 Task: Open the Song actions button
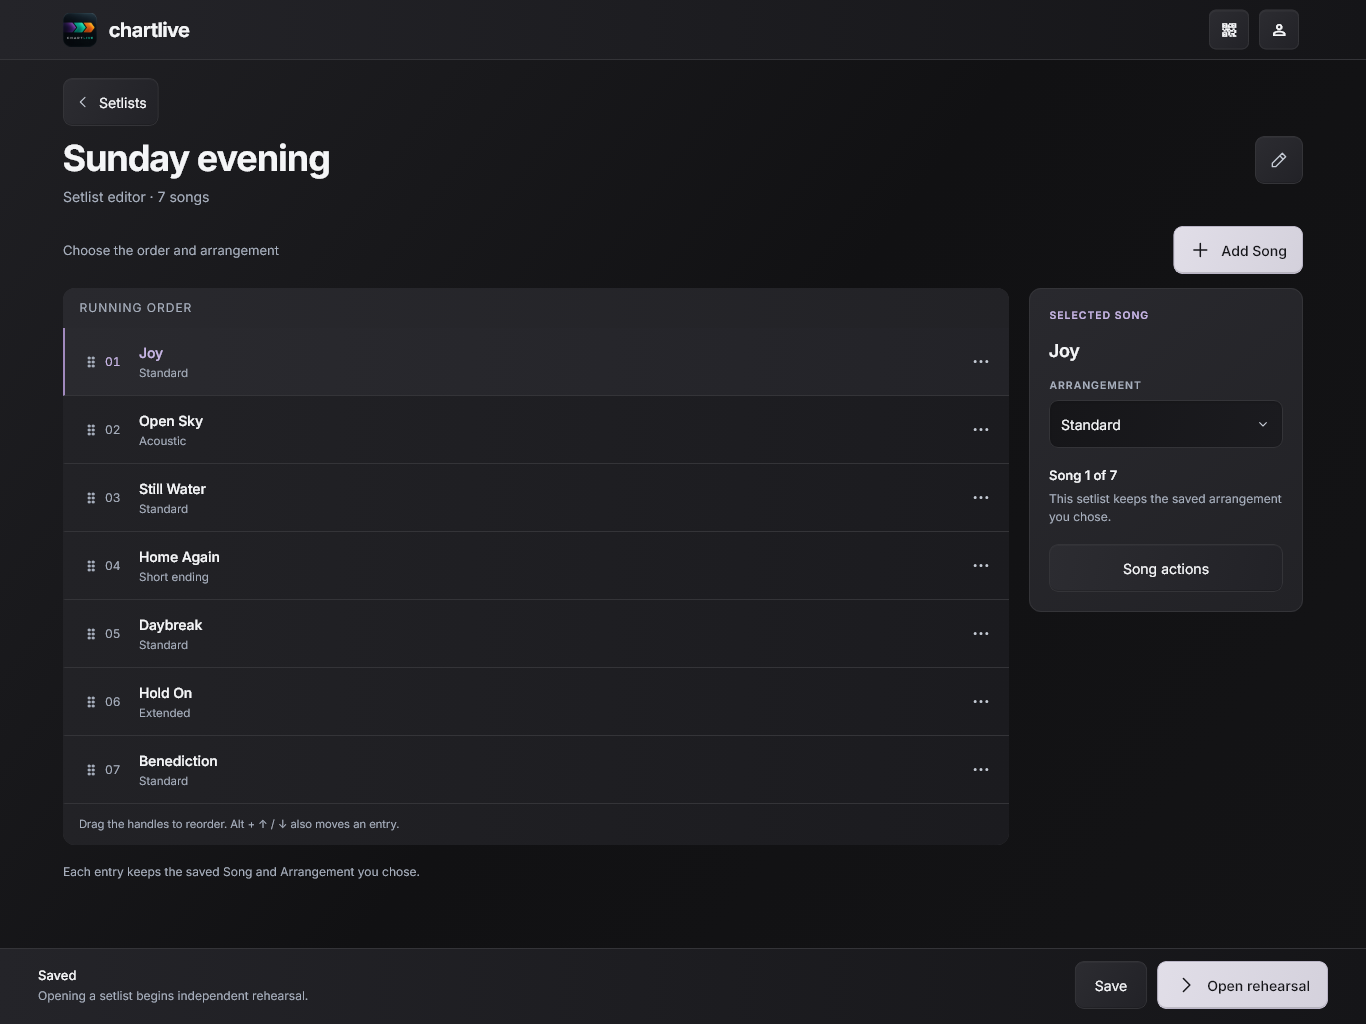point(1166,568)
